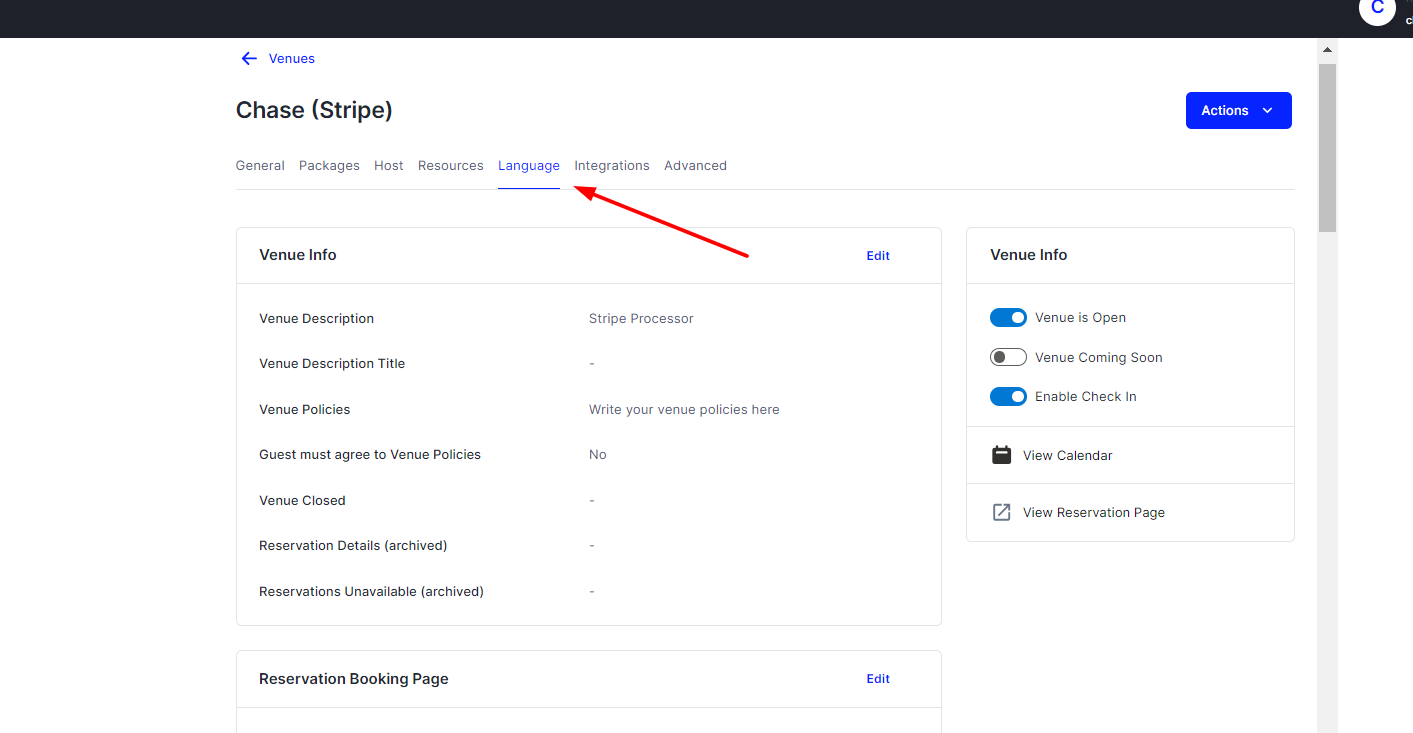This screenshot has height=733, width=1413.
Task: Disable the Enable Check In toggle
Action: (1008, 396)
